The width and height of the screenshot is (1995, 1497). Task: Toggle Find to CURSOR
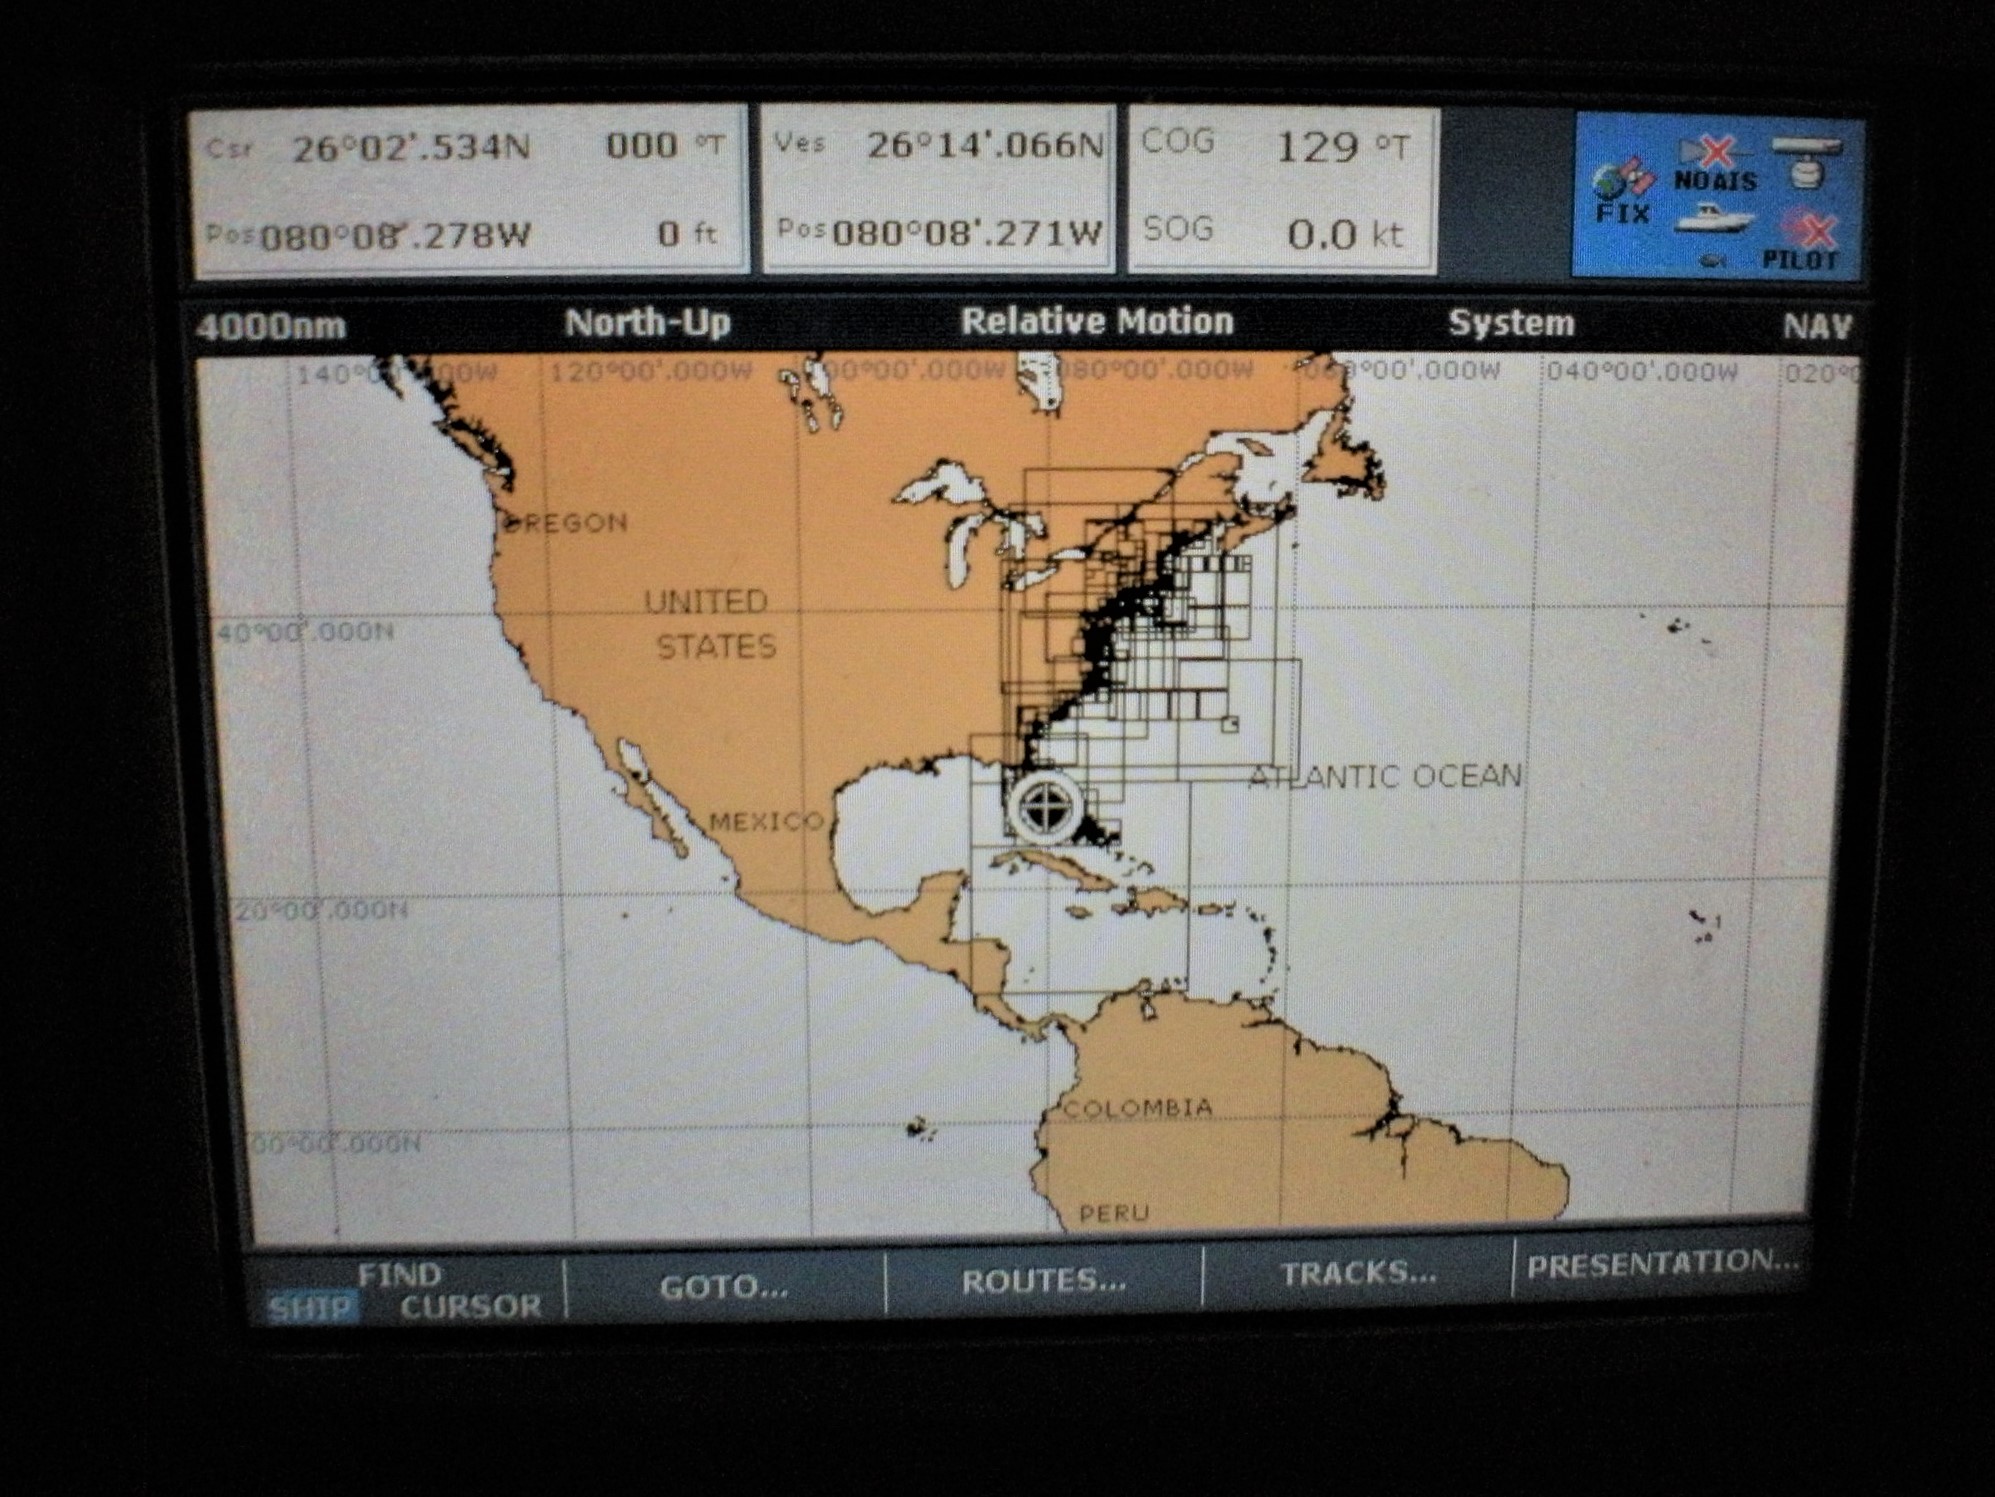(470, 1306)
